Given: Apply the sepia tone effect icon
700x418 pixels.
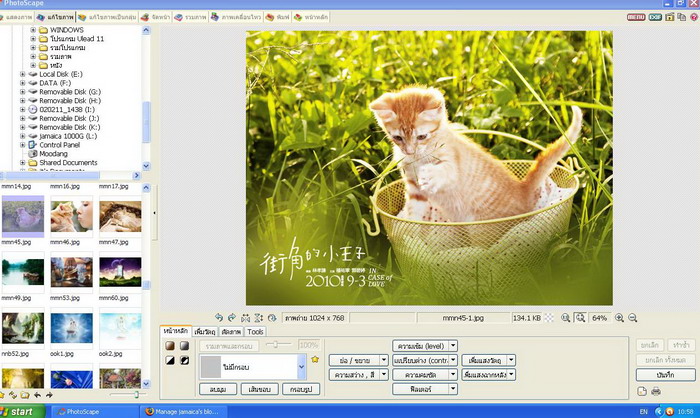Looking at the screenshot, I should [x=170, y=346].
